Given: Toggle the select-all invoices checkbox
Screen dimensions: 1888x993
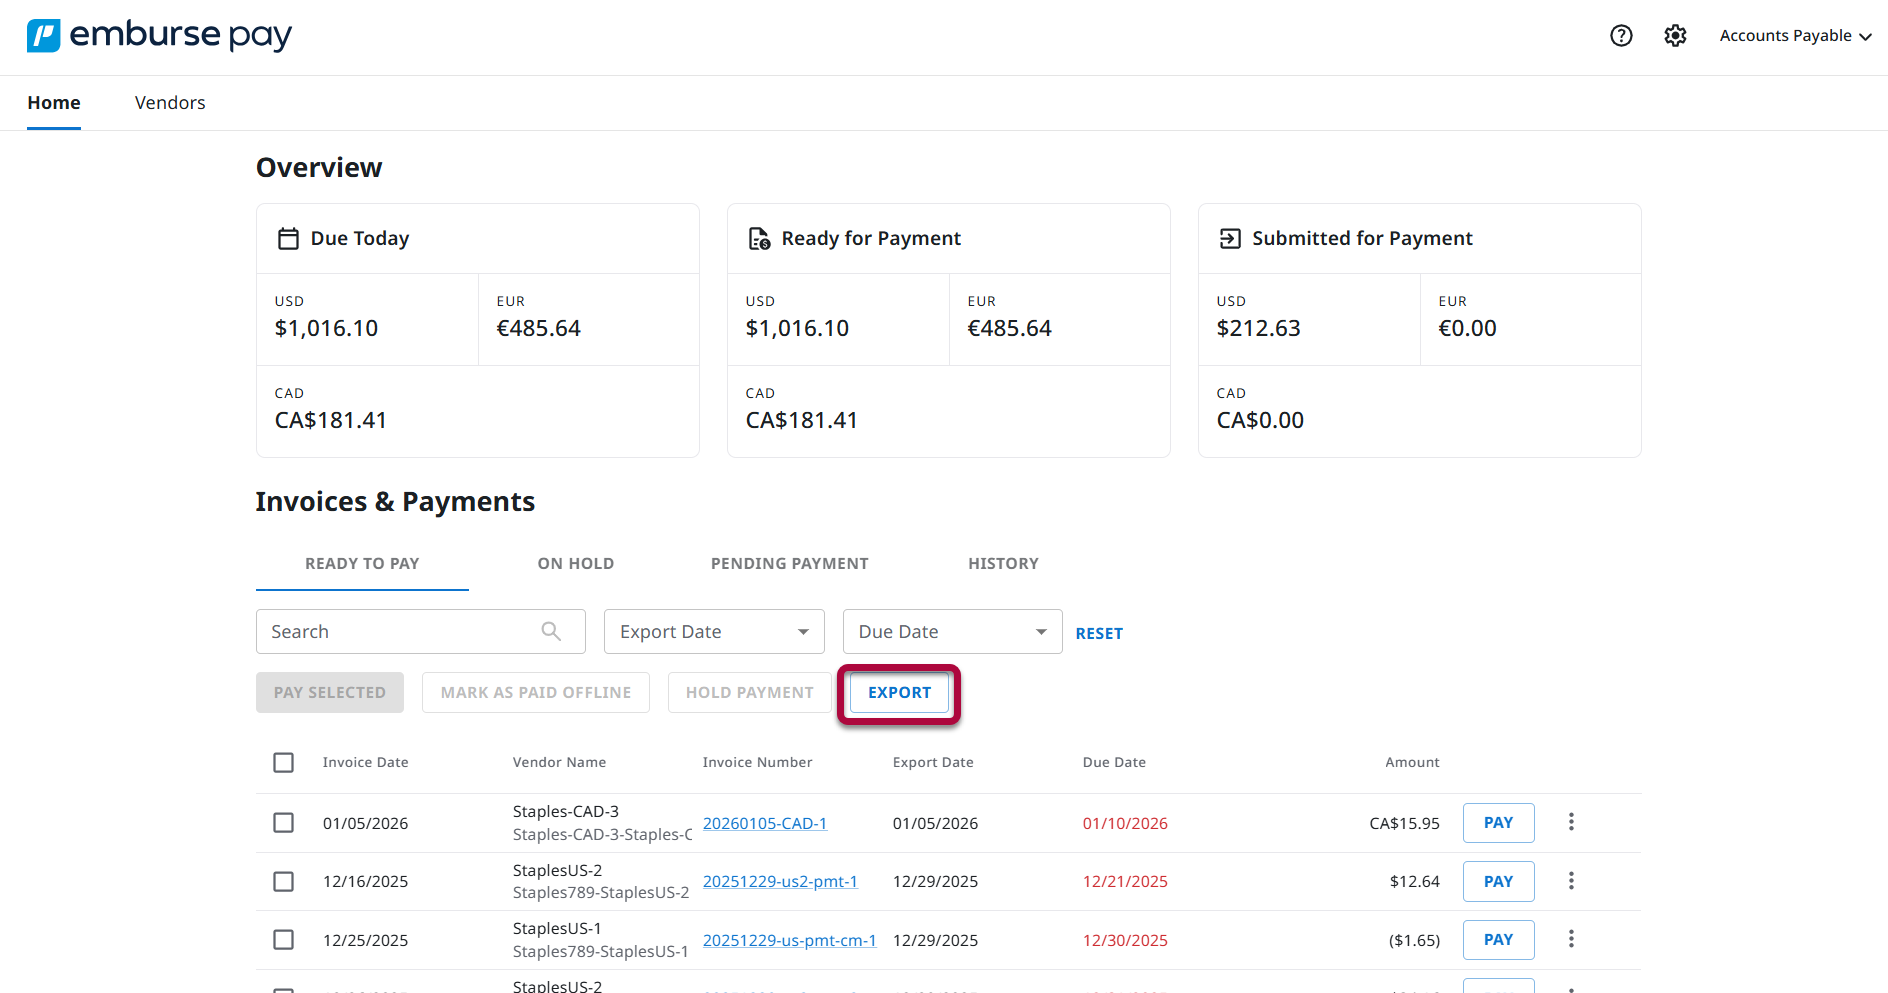Looking at the screenshot, I should tap(284, 763).
